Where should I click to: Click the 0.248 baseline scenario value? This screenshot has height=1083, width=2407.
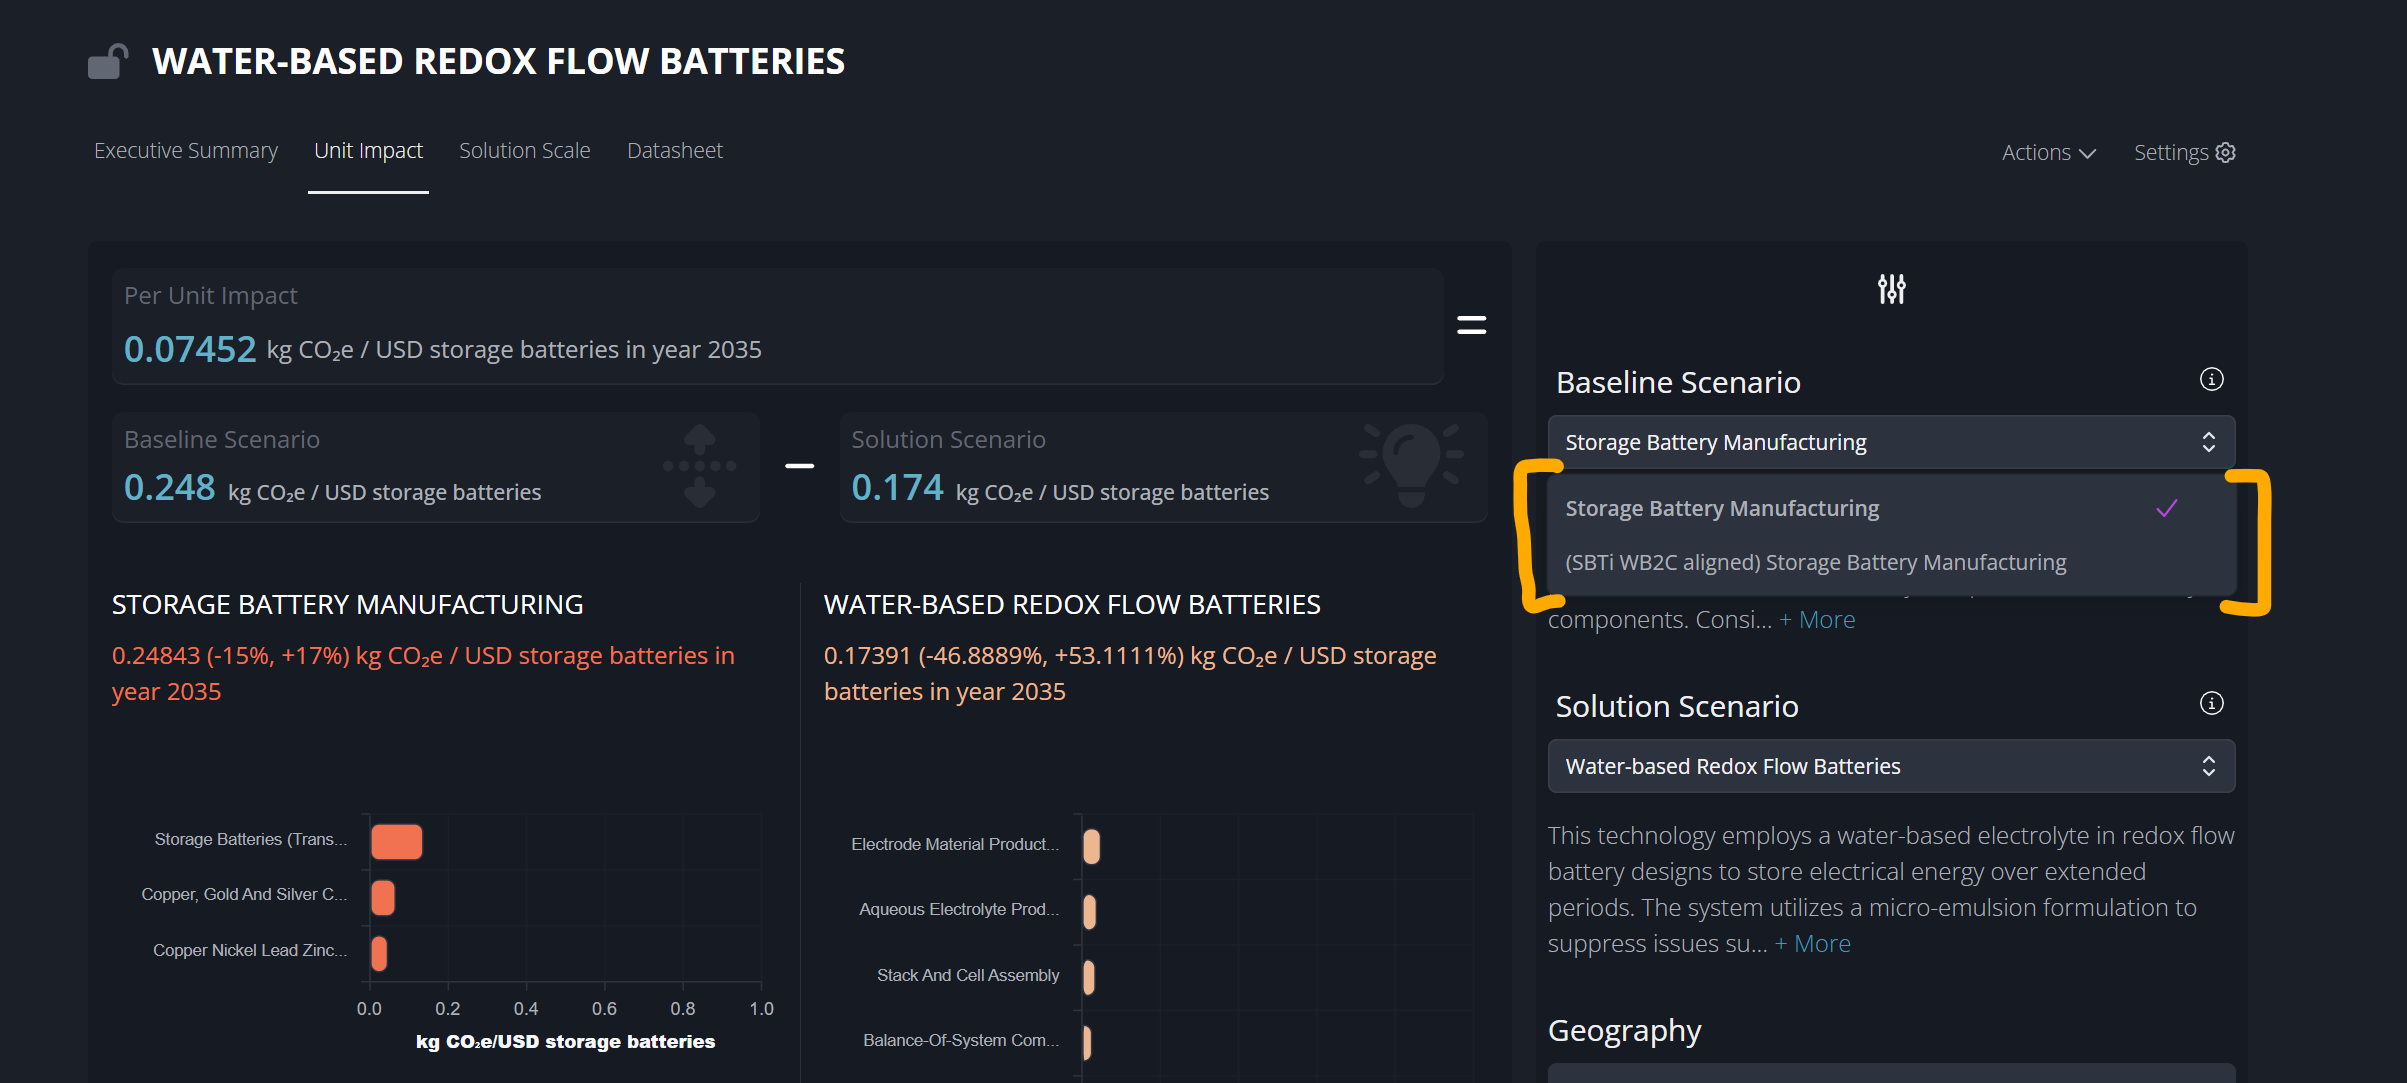pos(169,488)
